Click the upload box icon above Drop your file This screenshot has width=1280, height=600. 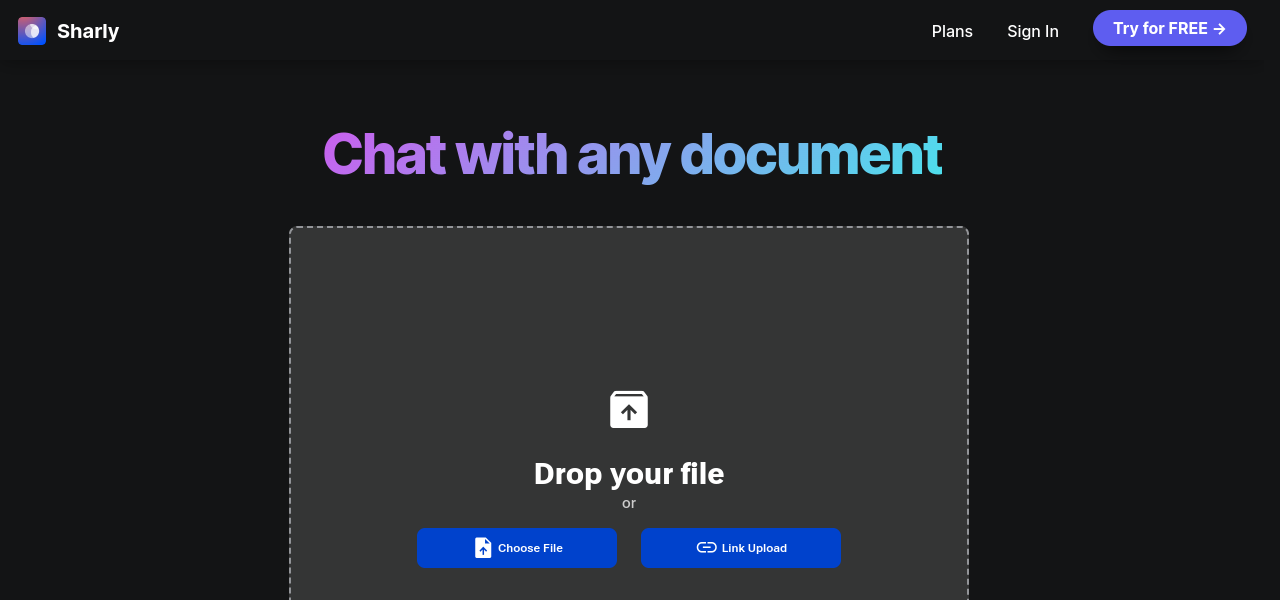tap(629, 409)
